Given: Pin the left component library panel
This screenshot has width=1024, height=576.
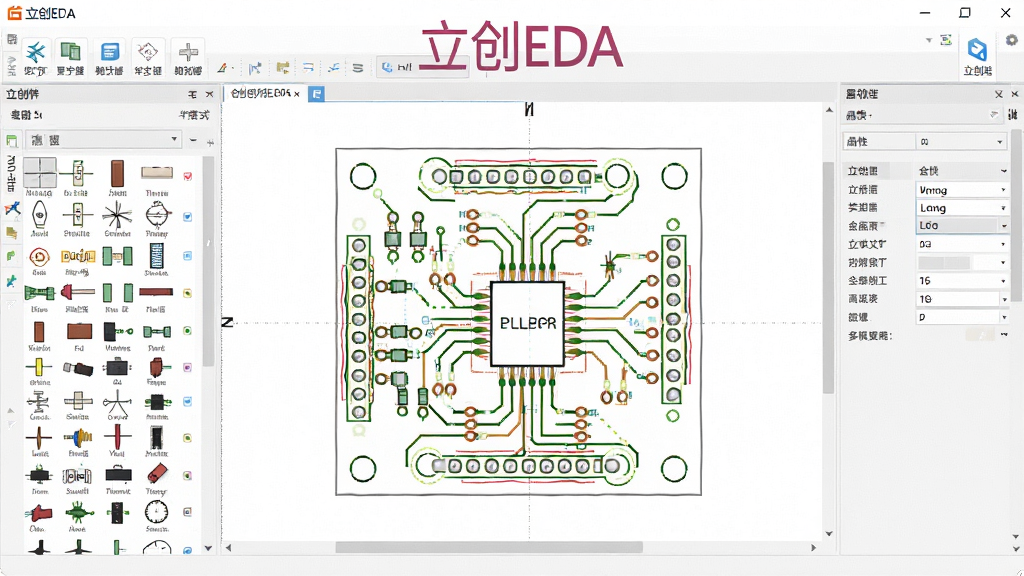Looking at the screenshot, I should [193, 94].
